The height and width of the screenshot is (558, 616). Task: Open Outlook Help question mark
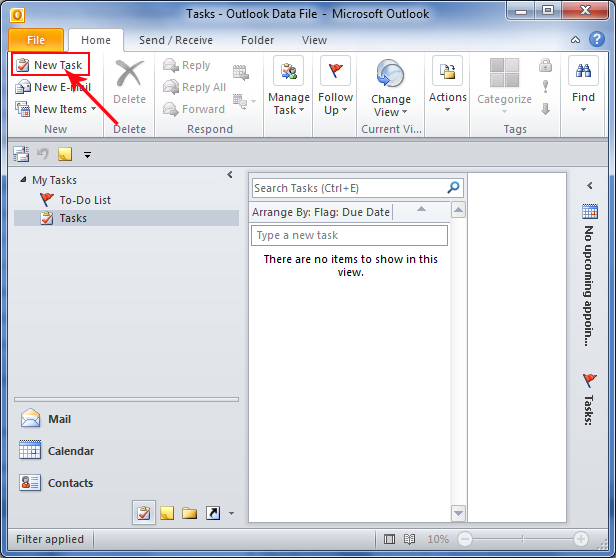(597, 39)
